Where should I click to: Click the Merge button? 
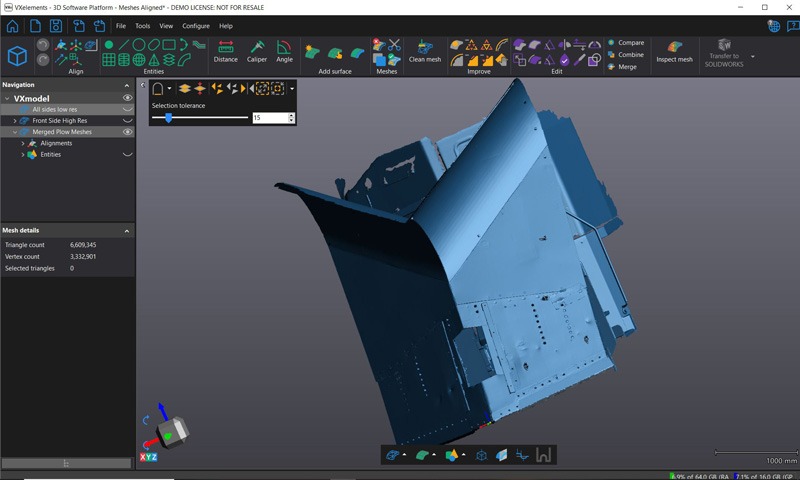click(627, 67)
